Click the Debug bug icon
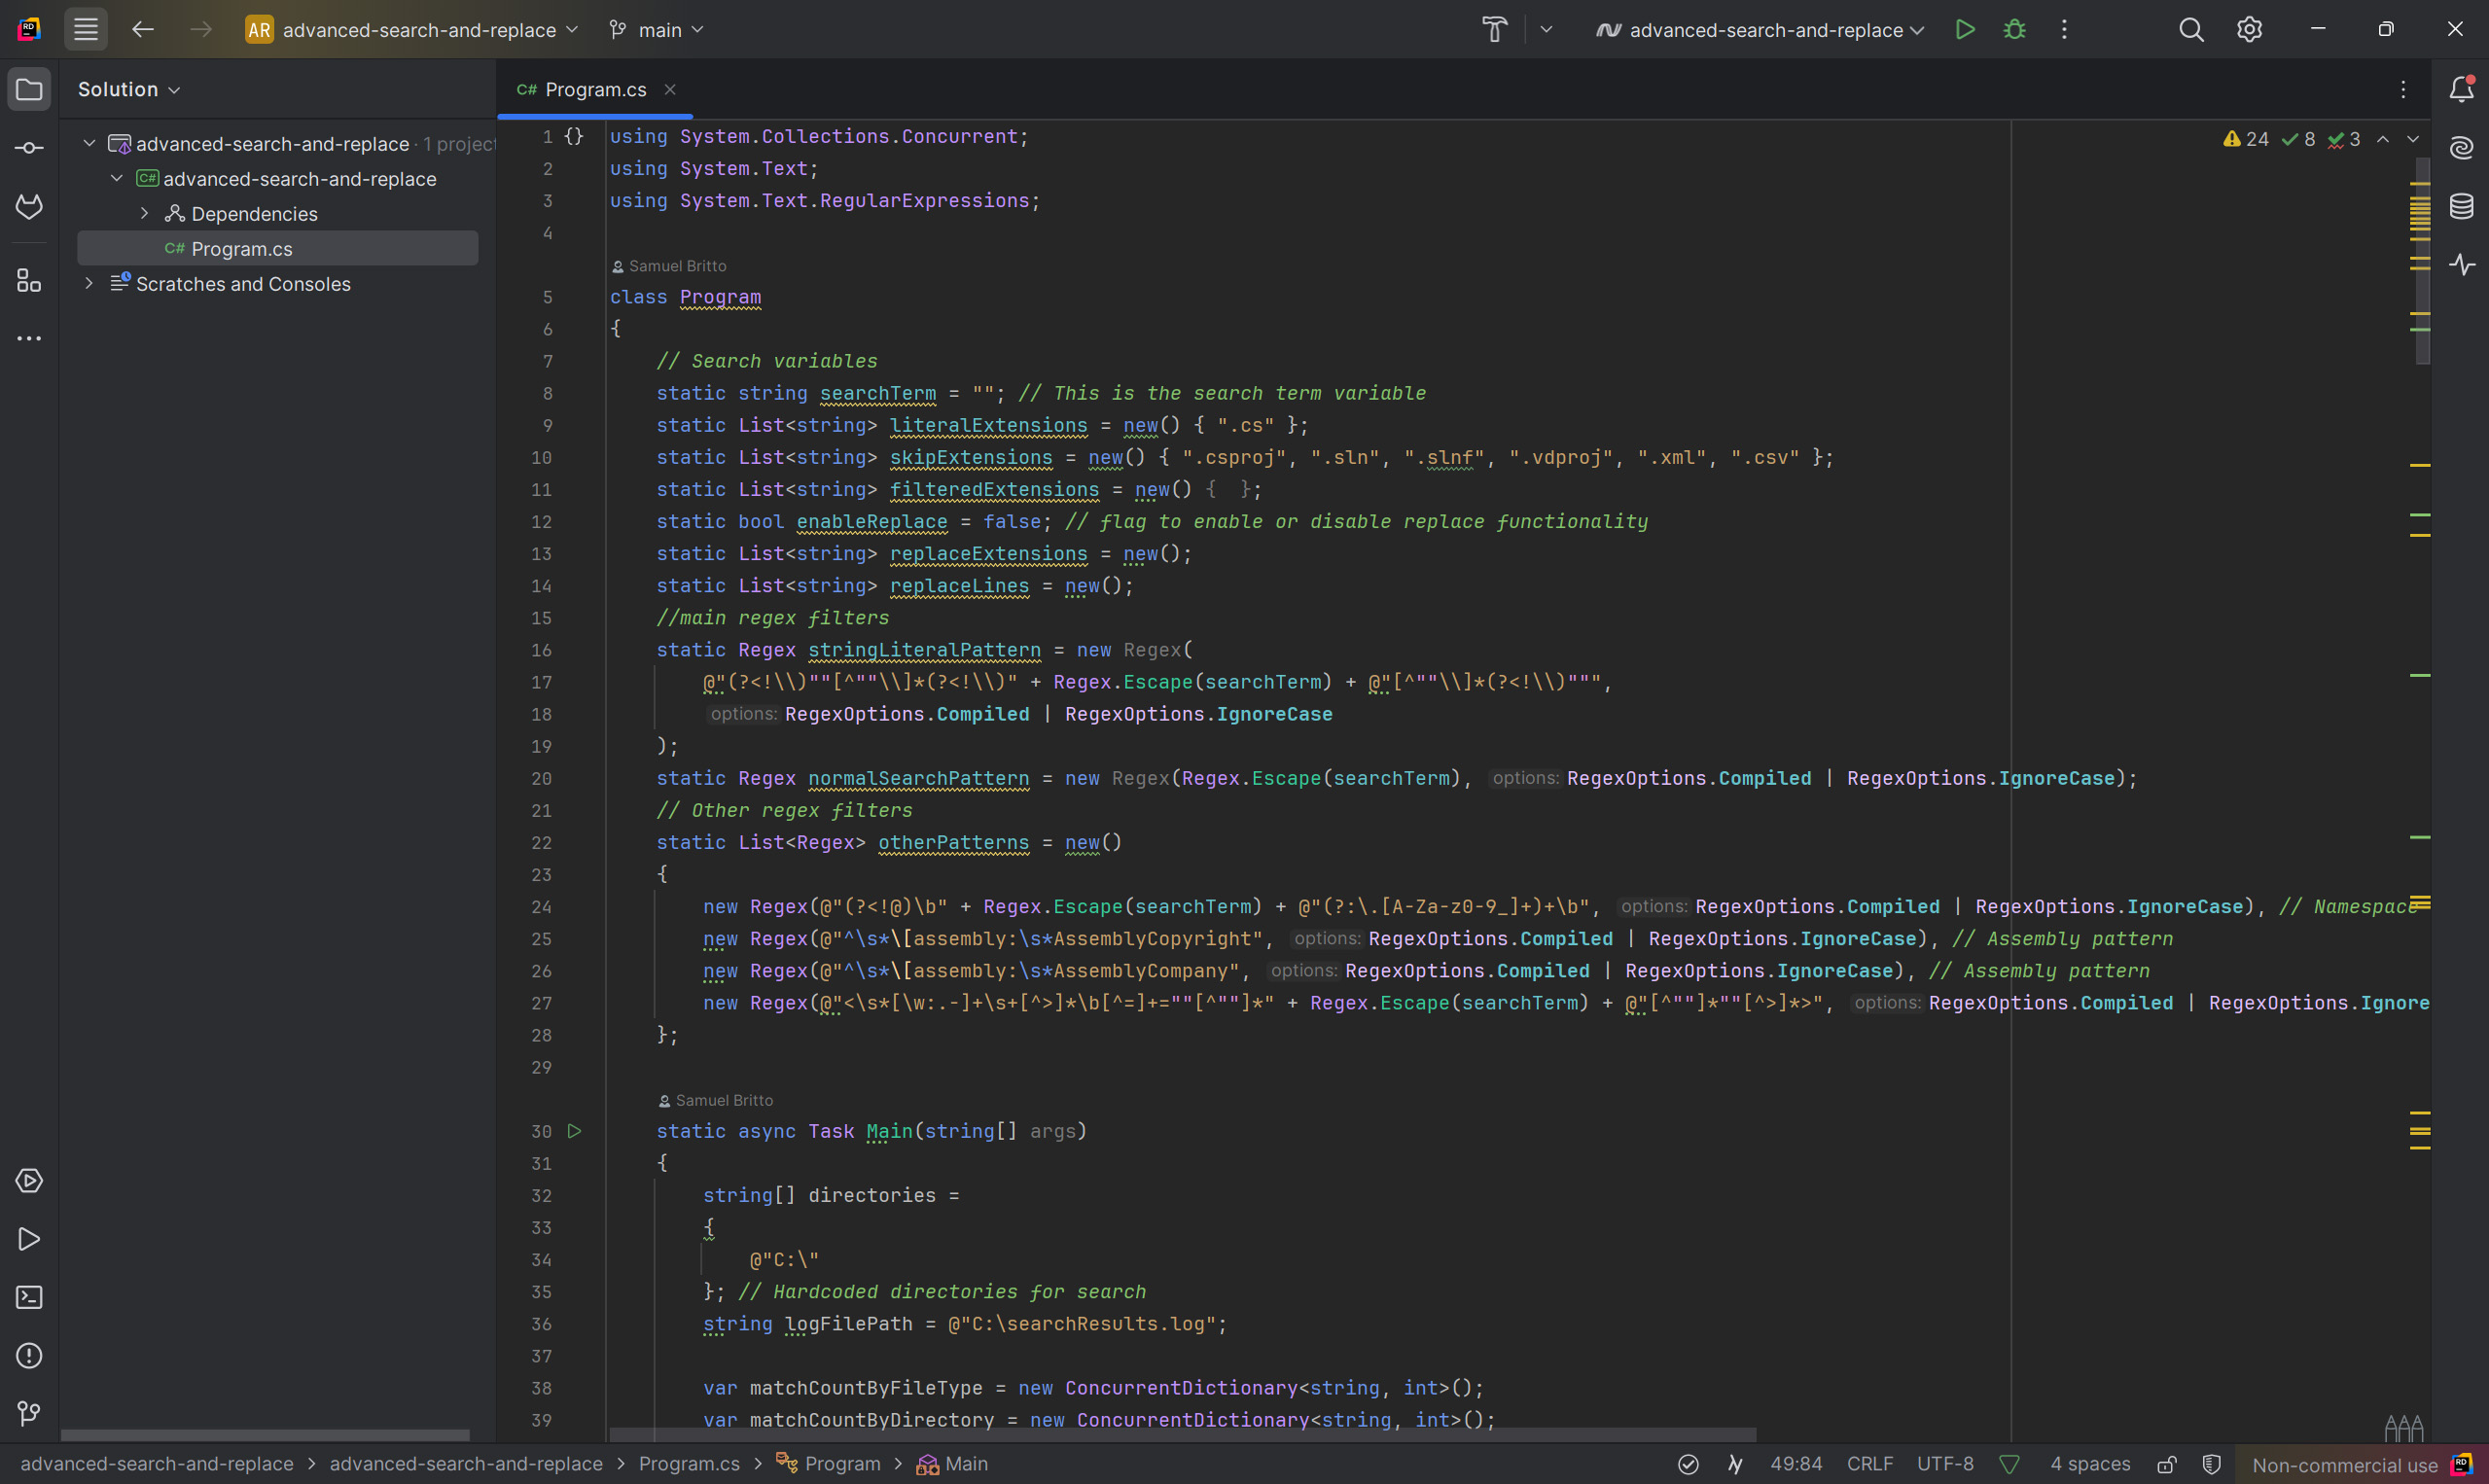Viewport: 2489px width, 1484px height. pos(2014,30)
